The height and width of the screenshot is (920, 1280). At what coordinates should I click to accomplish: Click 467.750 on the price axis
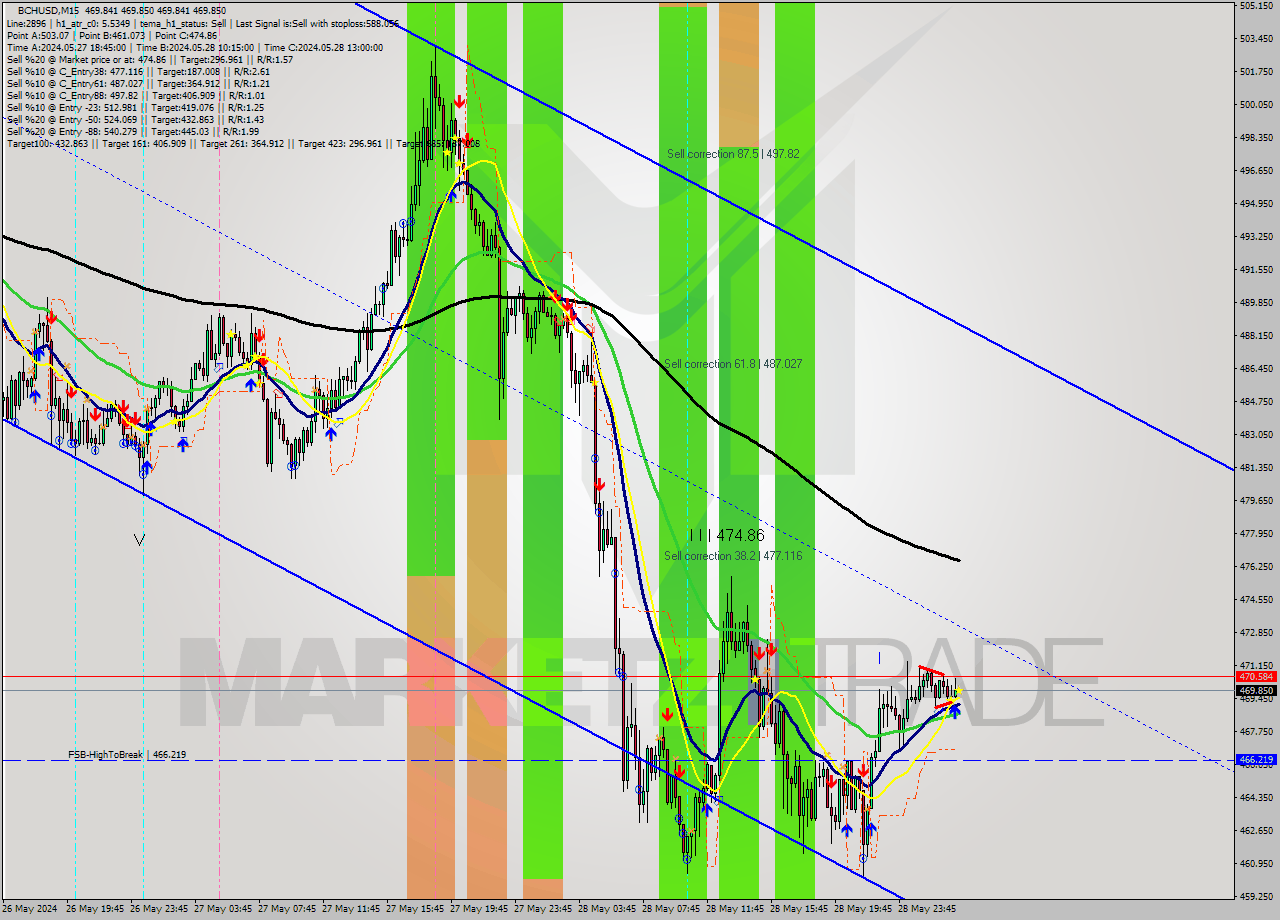[1256, 732]
